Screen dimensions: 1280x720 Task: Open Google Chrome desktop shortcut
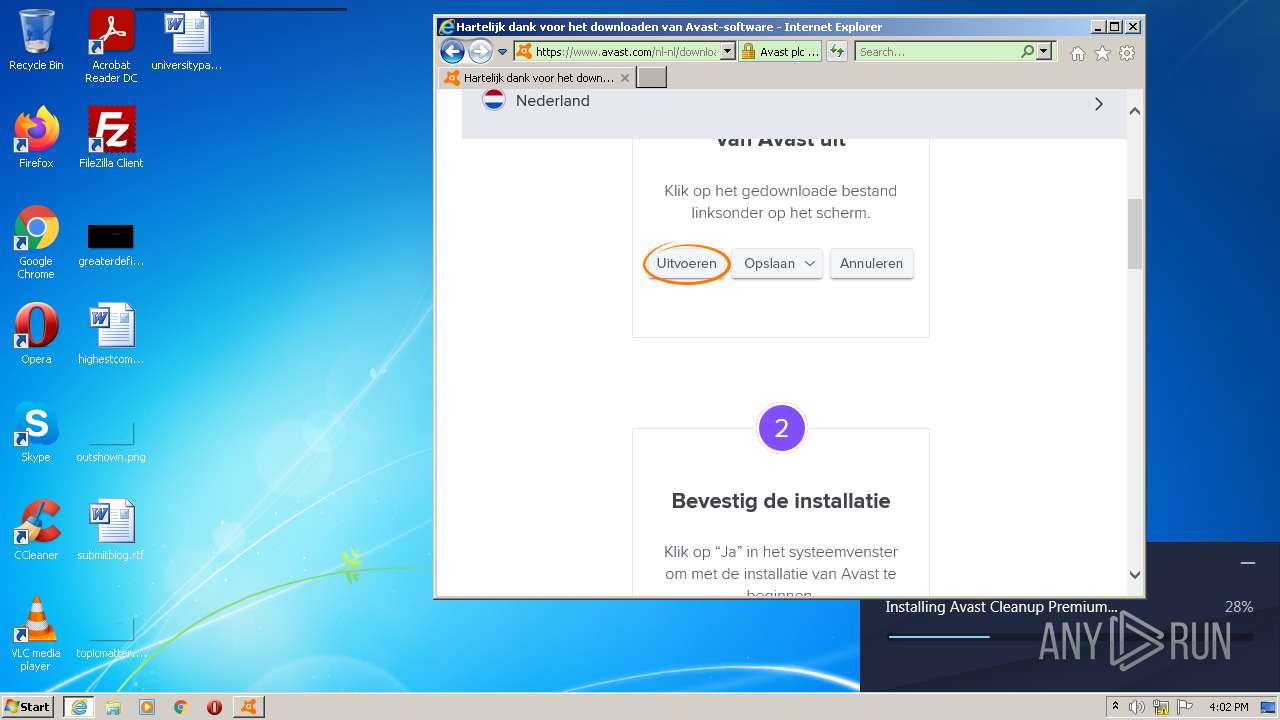[x=36, y=242]
